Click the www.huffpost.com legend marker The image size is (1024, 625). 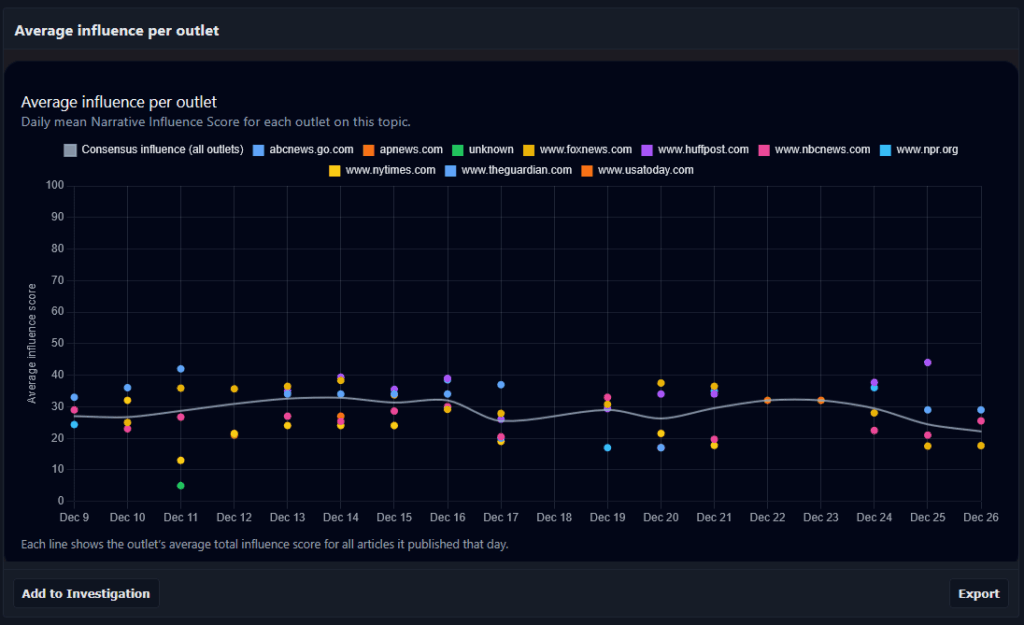click(646, 149)
